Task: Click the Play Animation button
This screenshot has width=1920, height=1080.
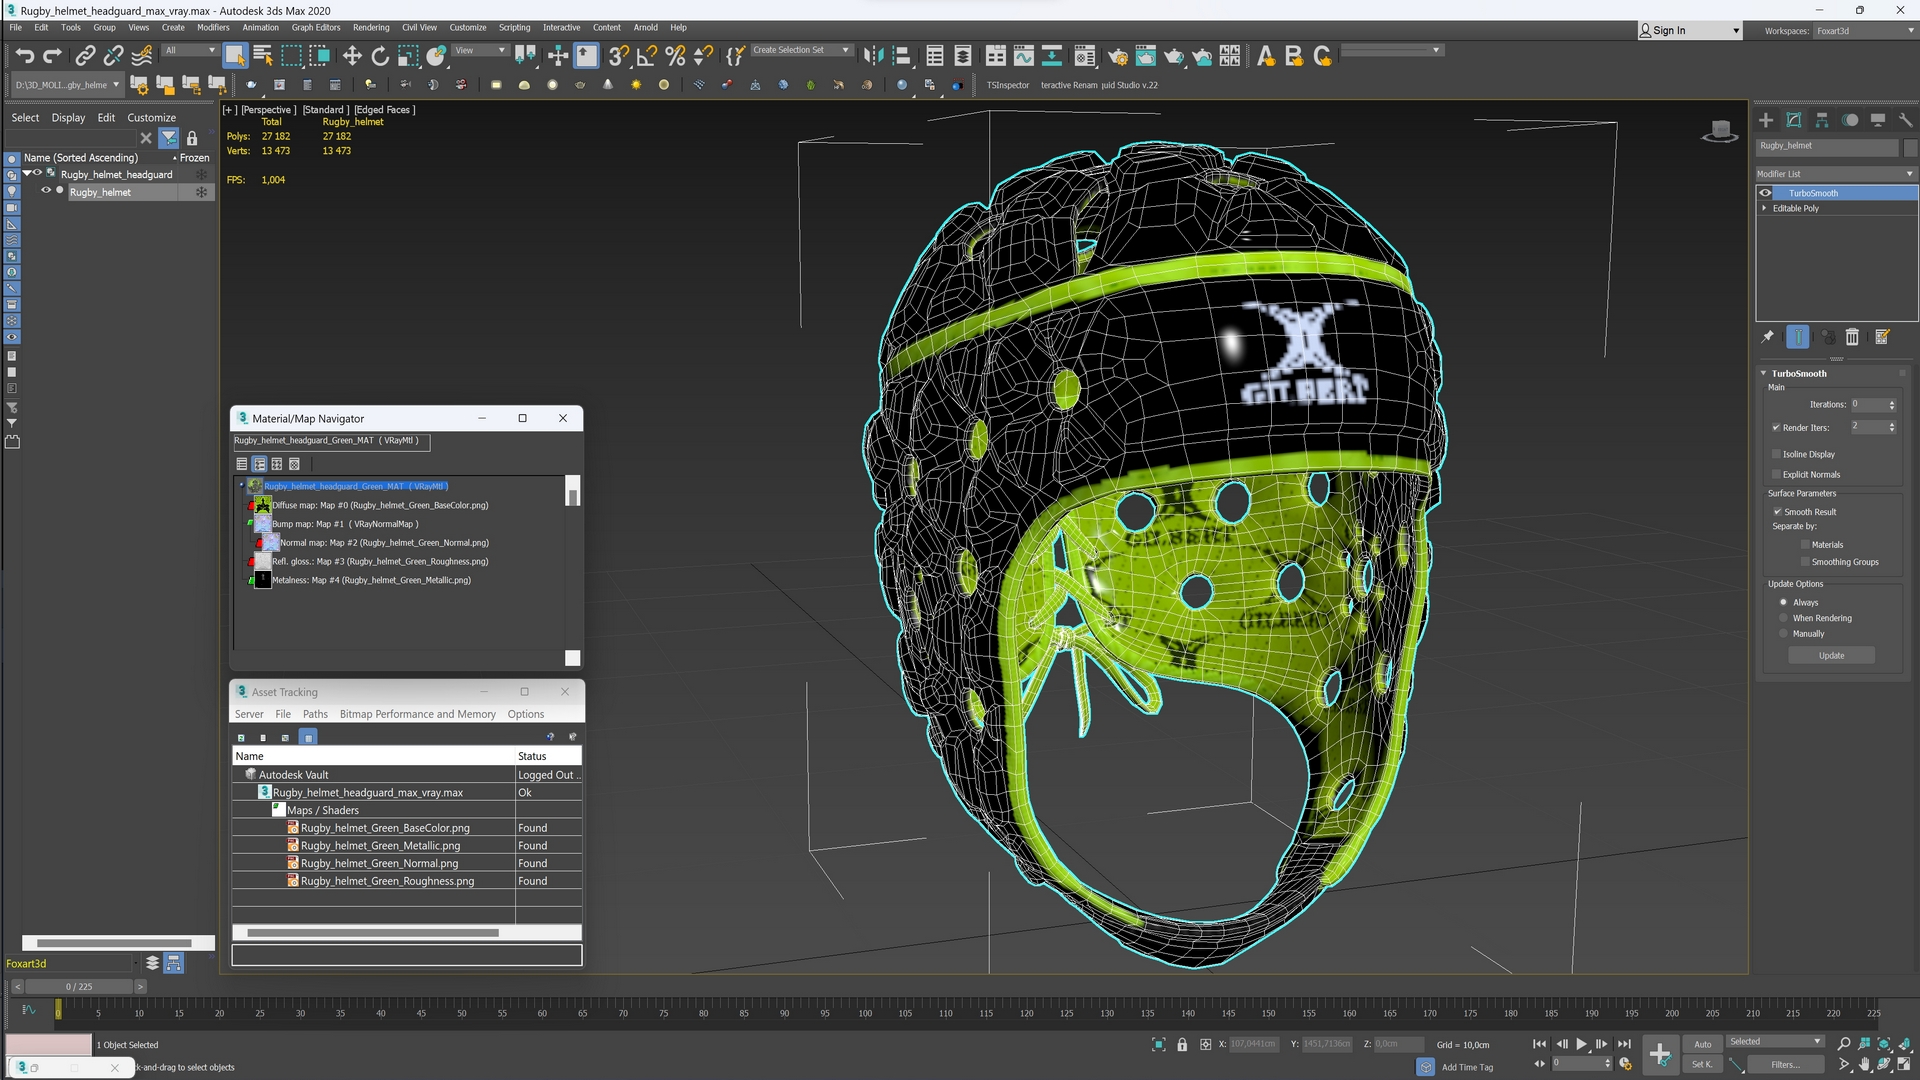Action: (1582, 1044)
